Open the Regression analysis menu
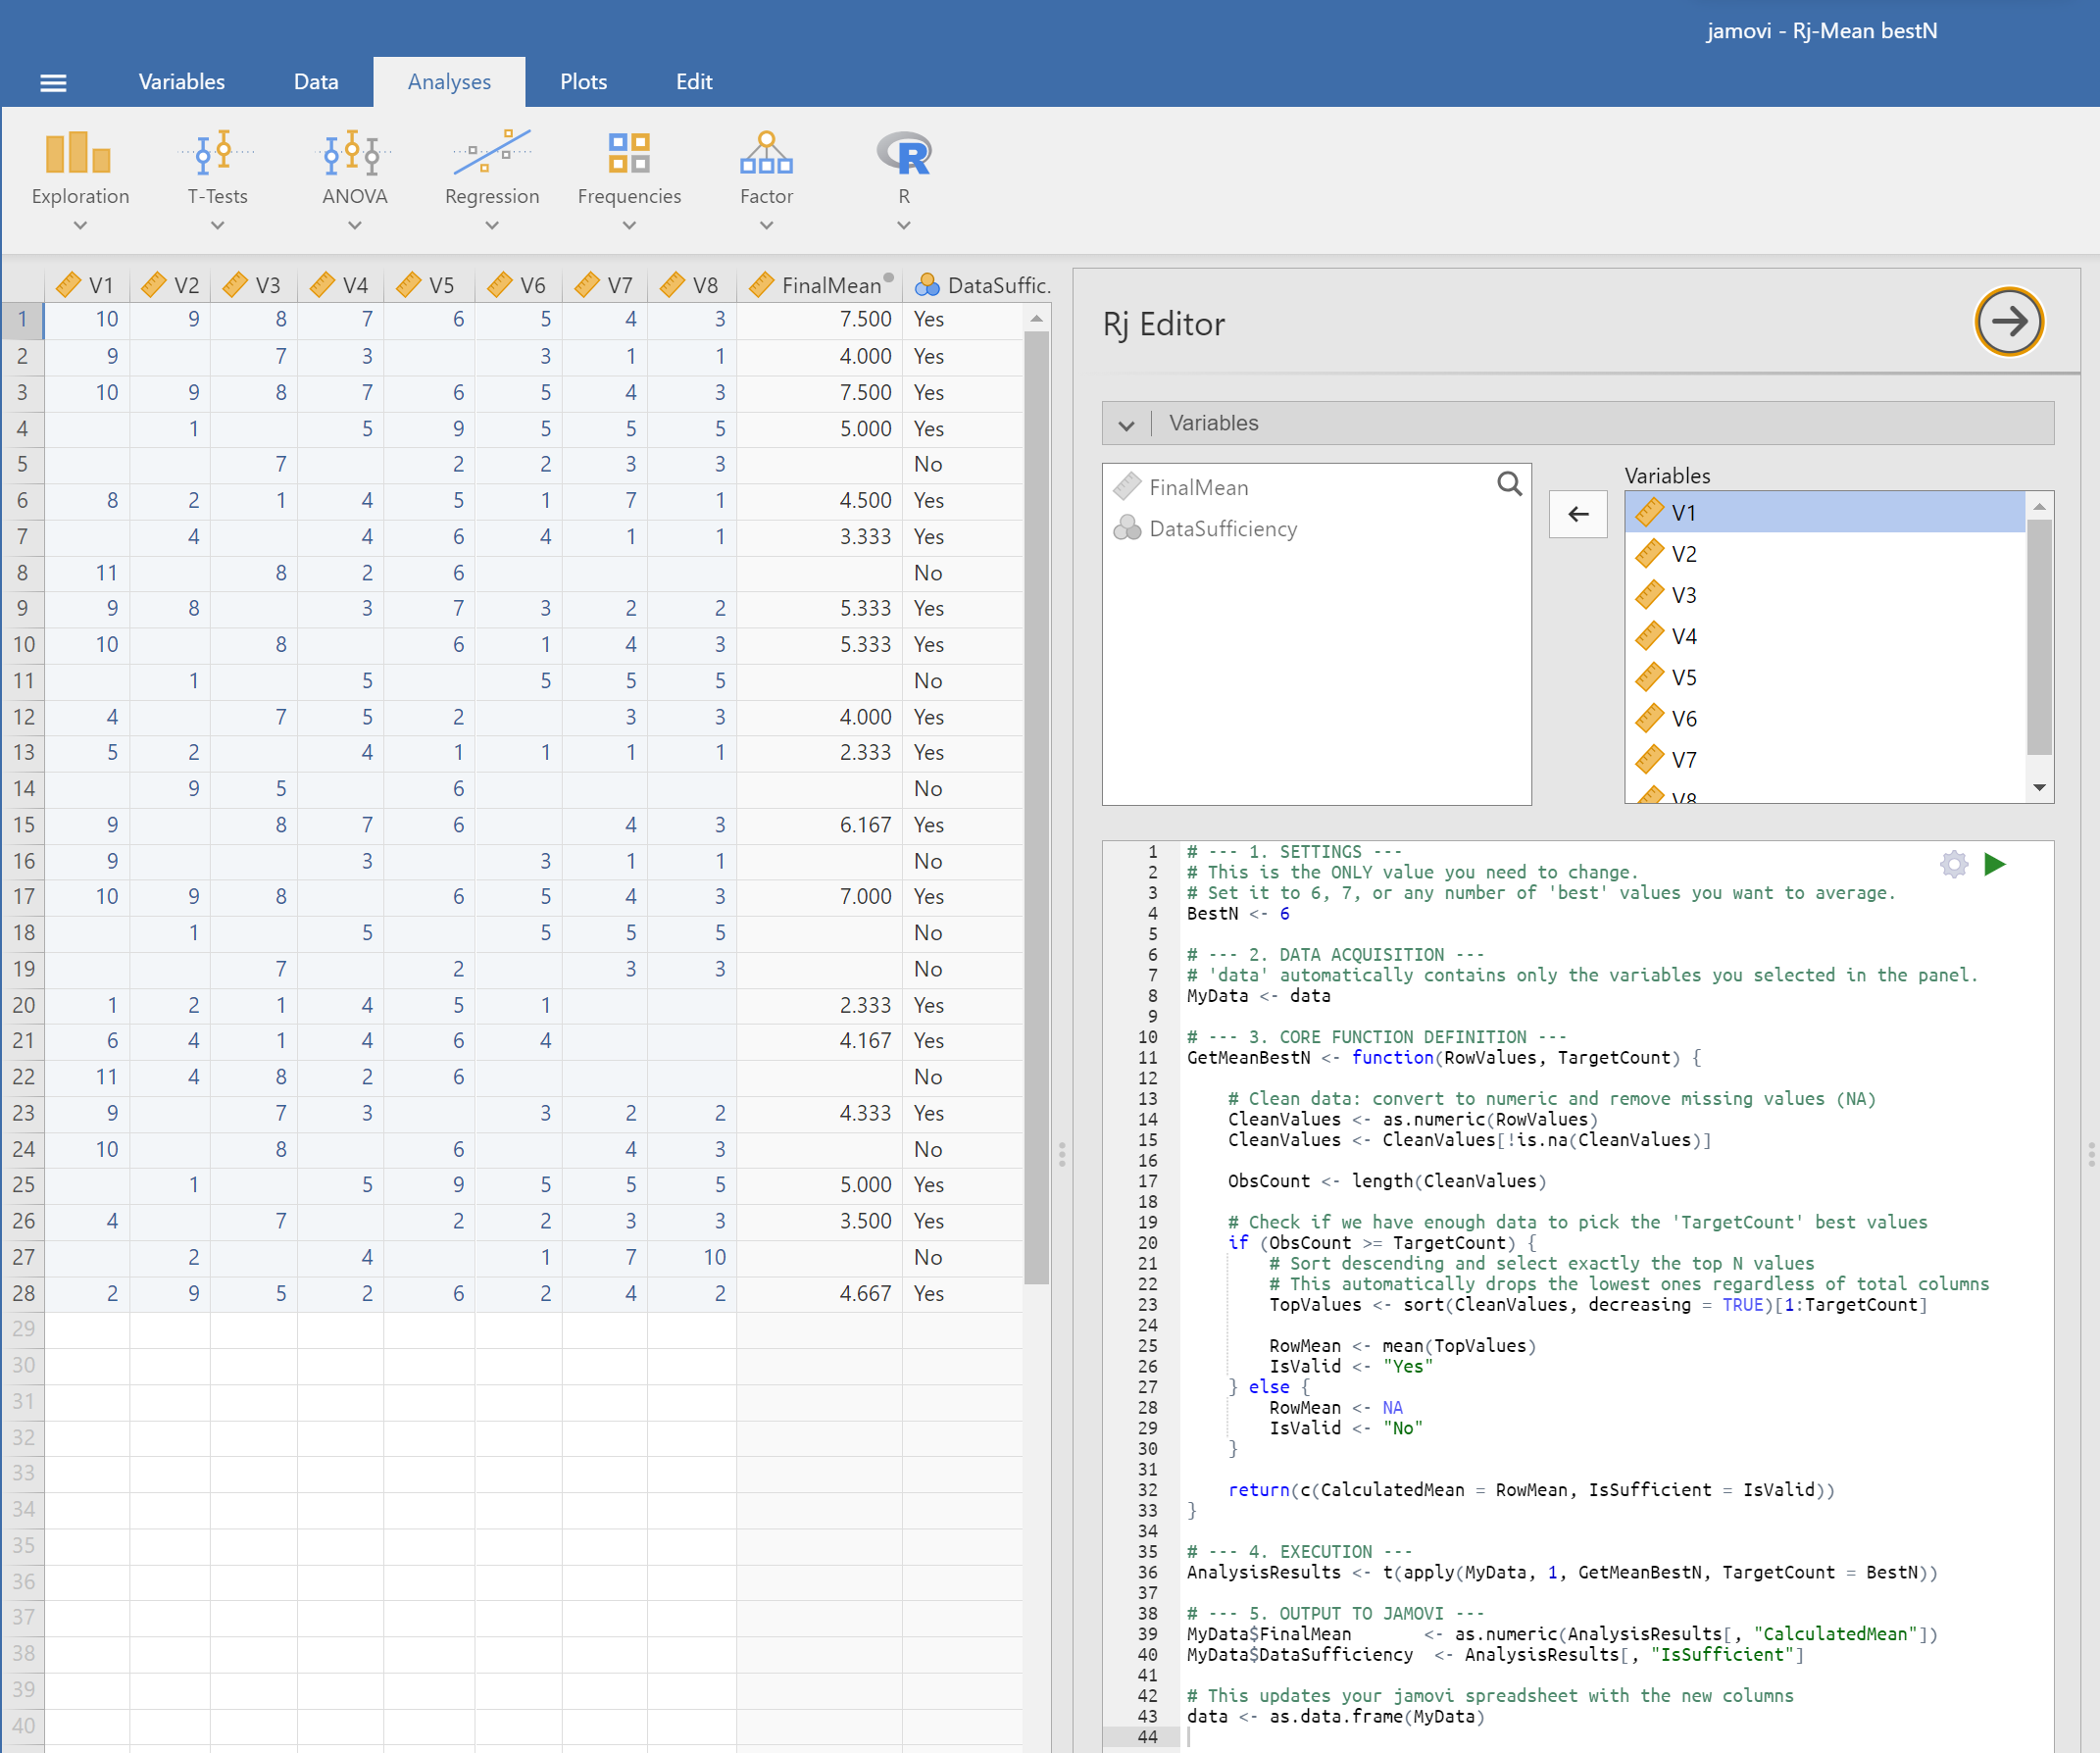The width and height of the screenshot is (2100, 1753). click(x=491, y=178)
